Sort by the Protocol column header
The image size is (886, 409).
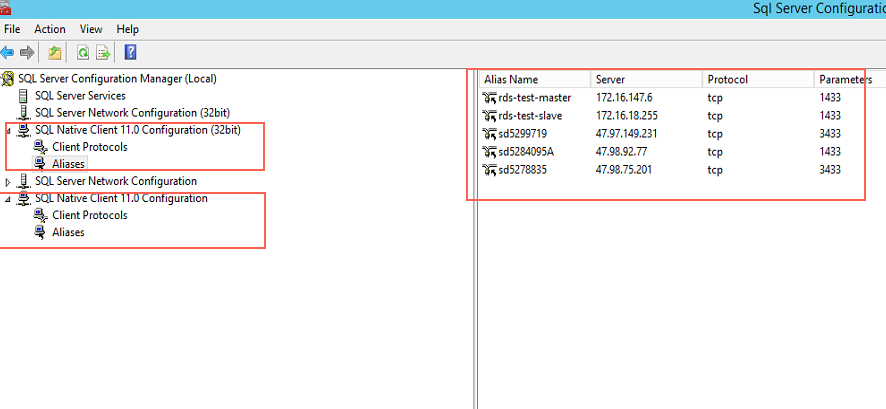coord(758,80)
